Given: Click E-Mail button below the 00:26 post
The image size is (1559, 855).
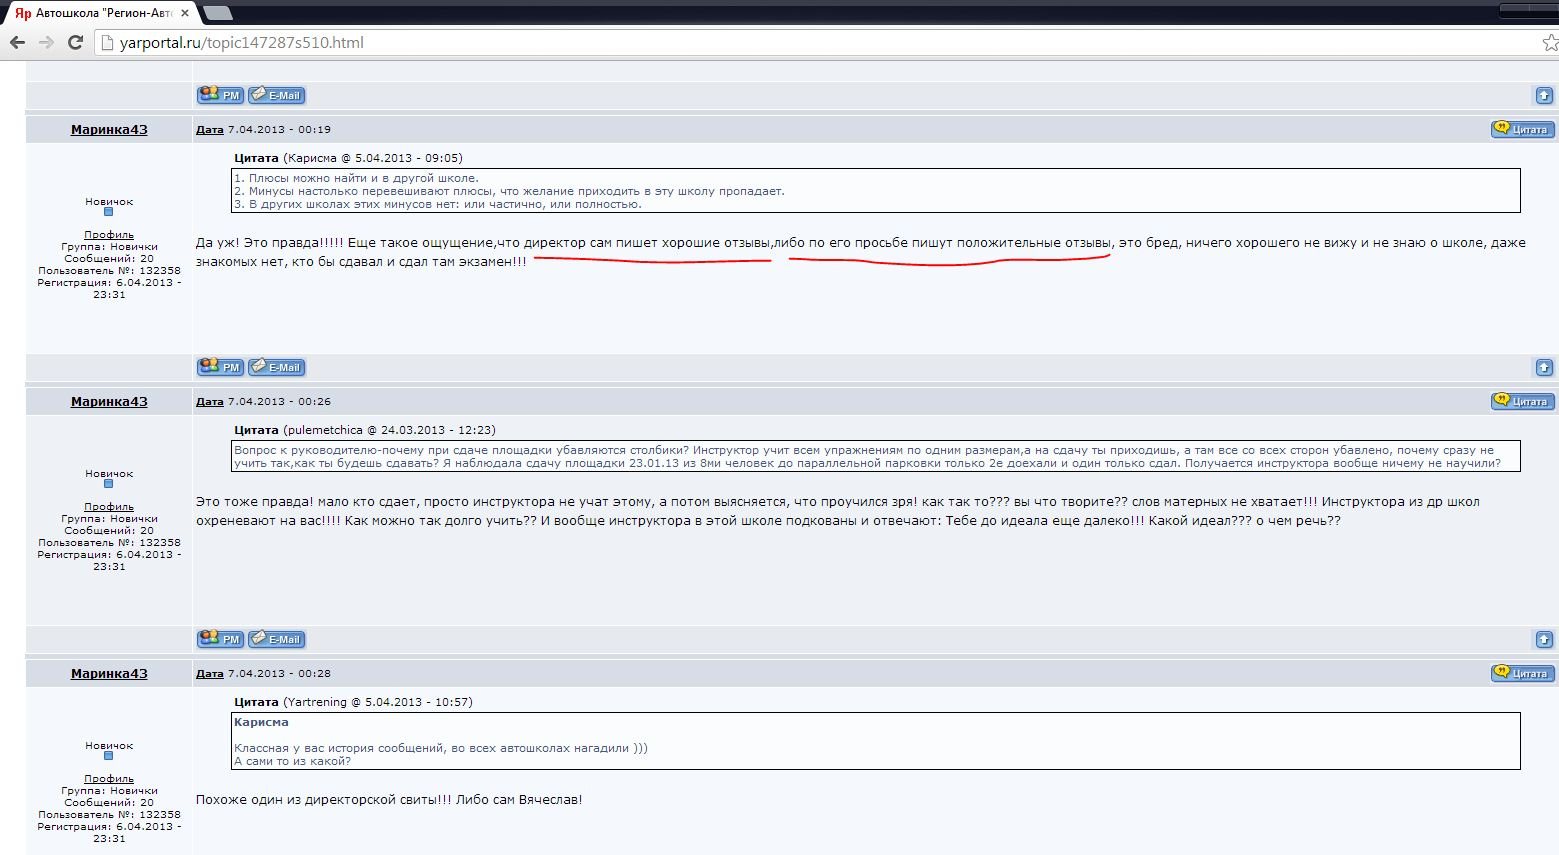Looking at the screenshot, I should coord(277,639).
